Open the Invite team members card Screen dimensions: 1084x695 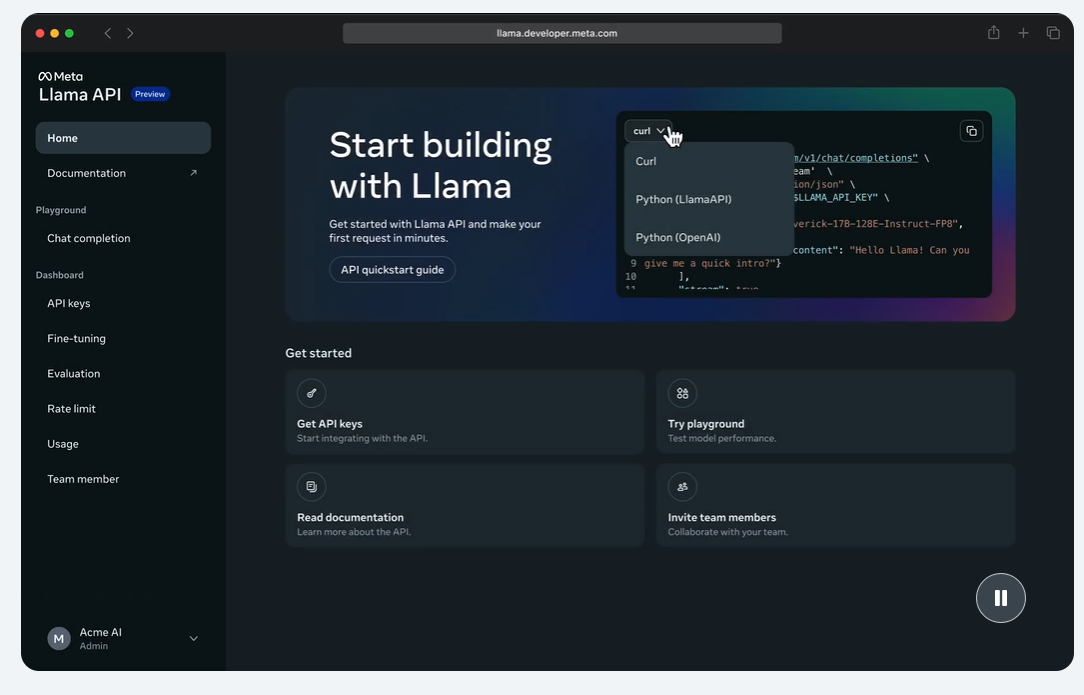coord(835,506)
